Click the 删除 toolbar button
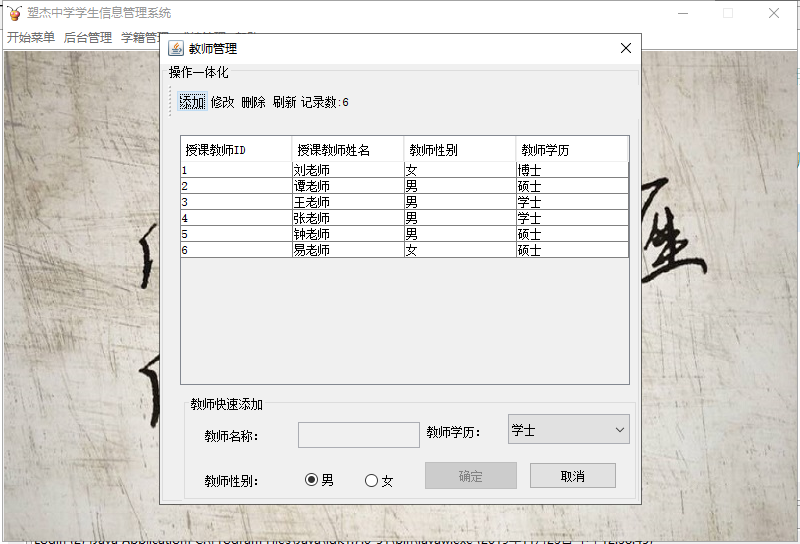This screenshot has height=544, width=800. click(254, 102)
